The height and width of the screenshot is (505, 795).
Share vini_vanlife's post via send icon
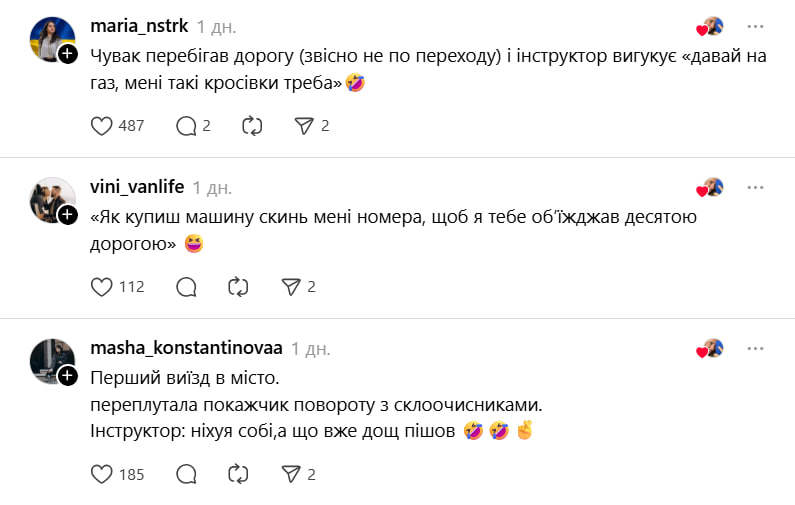pyautogui.click(x=290, y=286)
